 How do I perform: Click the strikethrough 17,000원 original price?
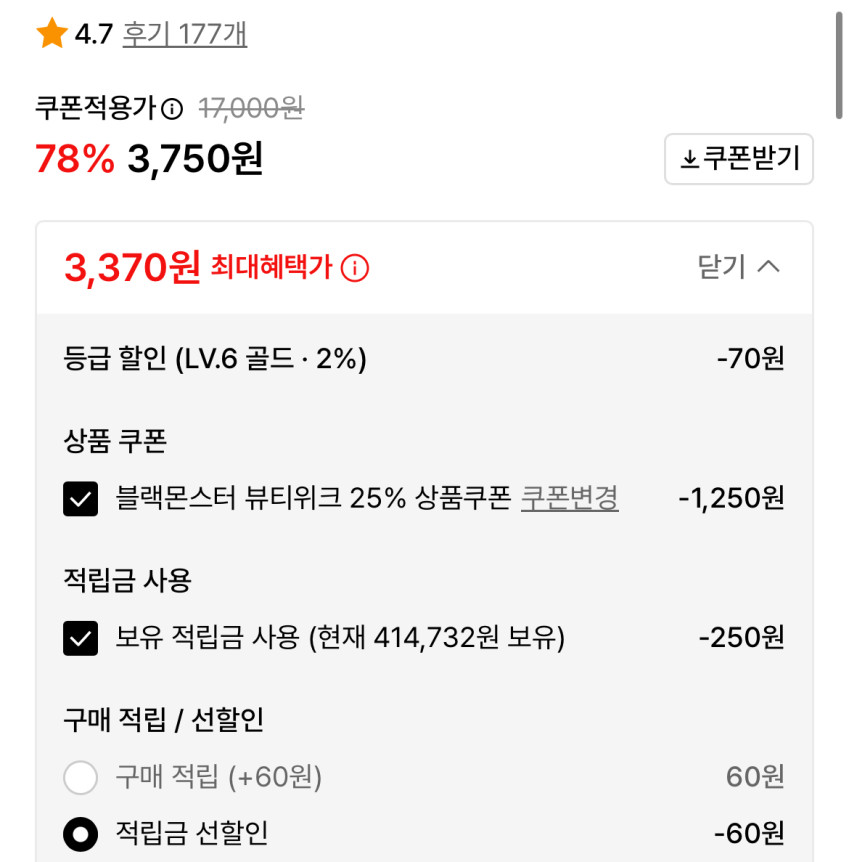[251, 108]
